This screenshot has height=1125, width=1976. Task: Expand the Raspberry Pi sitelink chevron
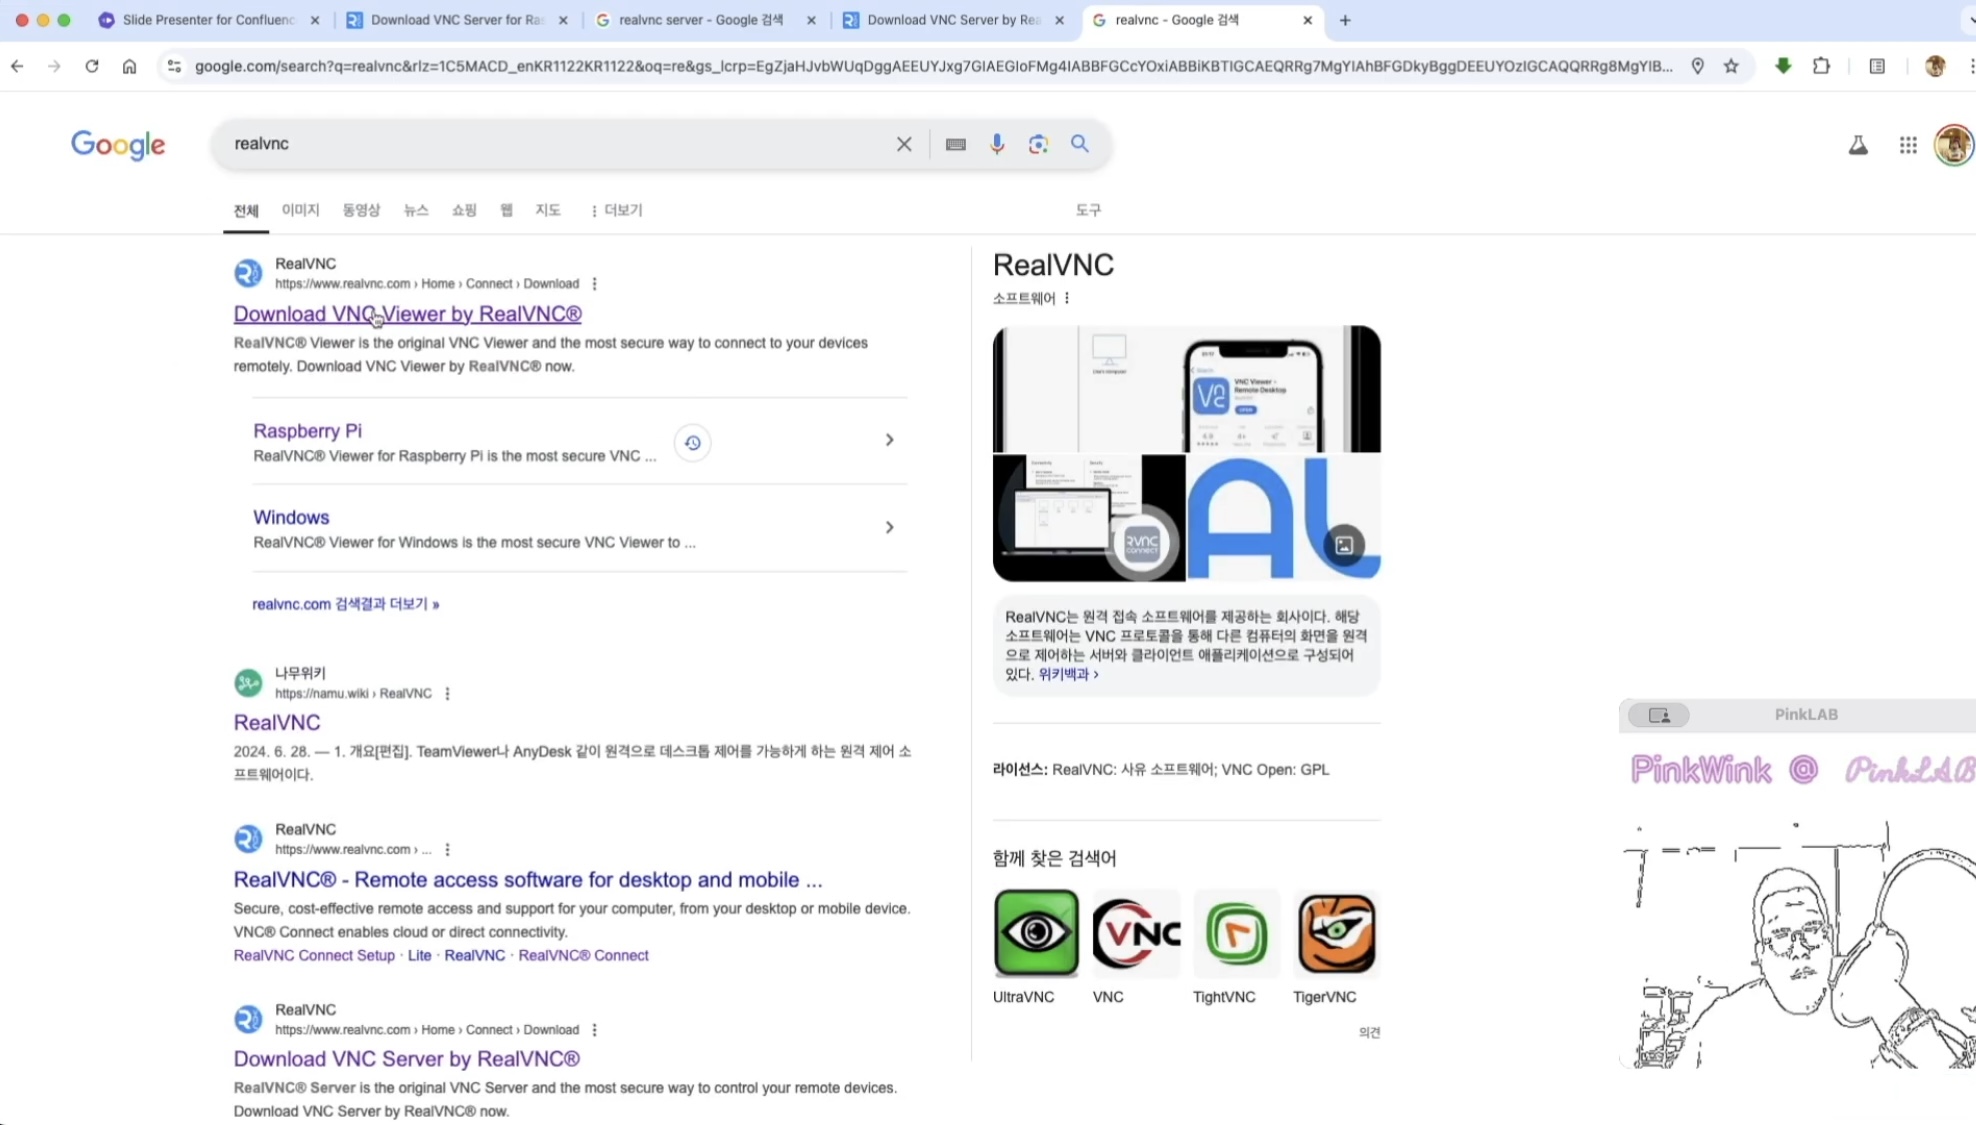pyautogui.click(x=889, y=440)
